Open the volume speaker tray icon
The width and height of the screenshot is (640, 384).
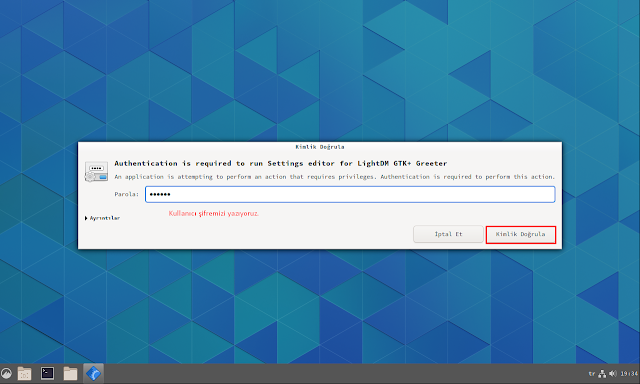tap(613, 374)
